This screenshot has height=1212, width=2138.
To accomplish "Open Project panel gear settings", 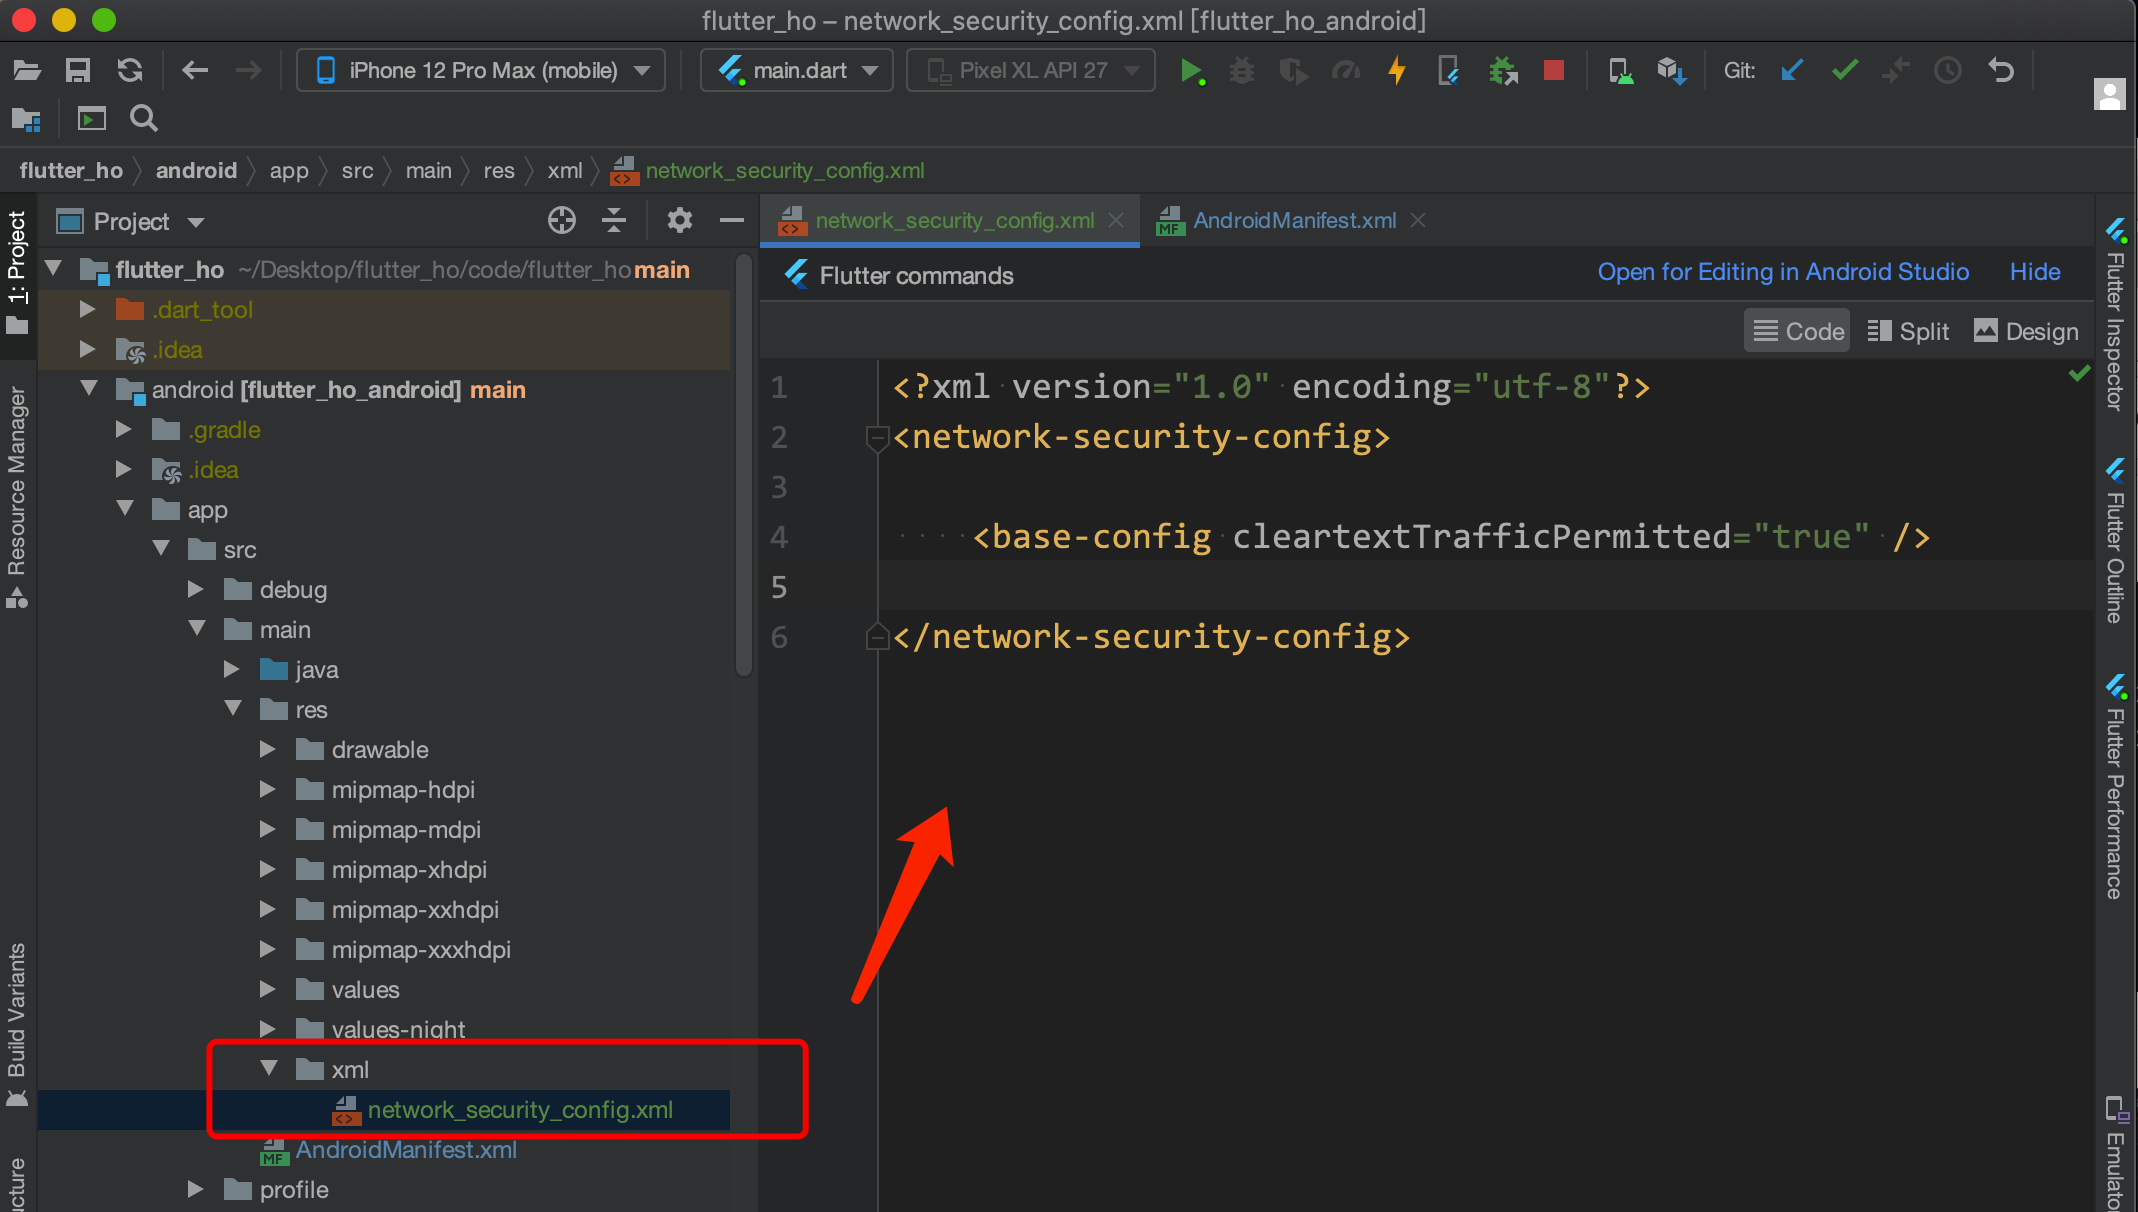I will pyautogui.click(x=680, y=220).
